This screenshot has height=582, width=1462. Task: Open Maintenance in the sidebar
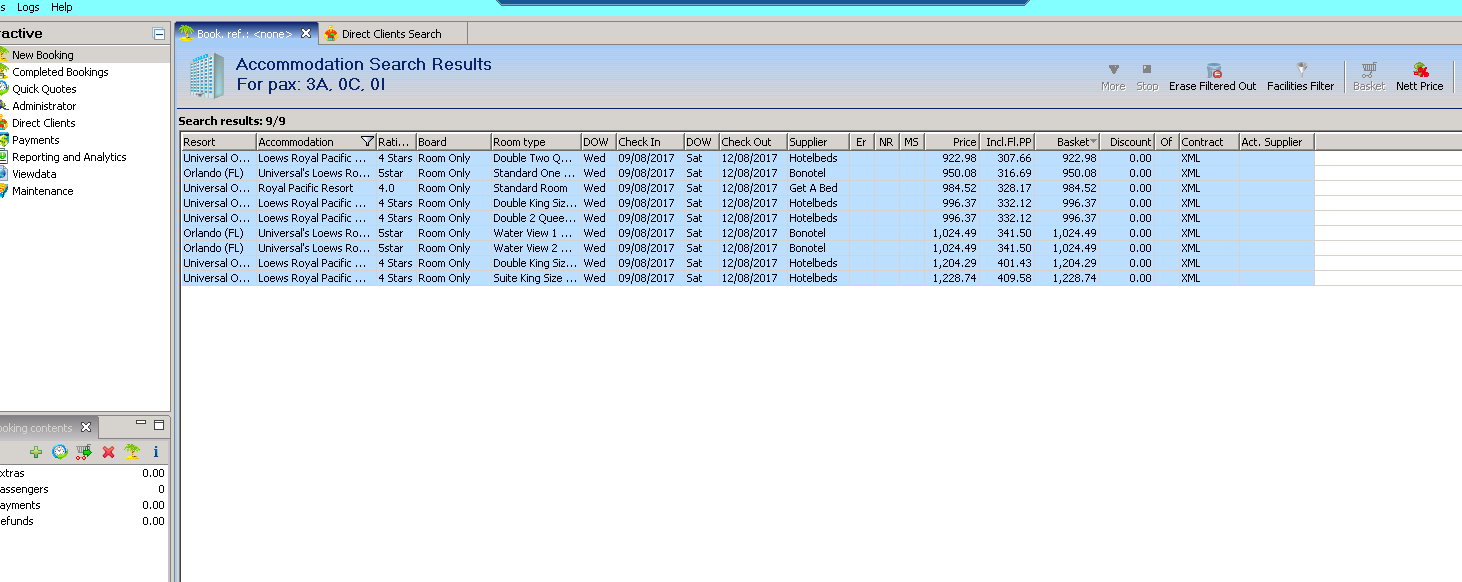pyautogui.click(x=42, y=191)
